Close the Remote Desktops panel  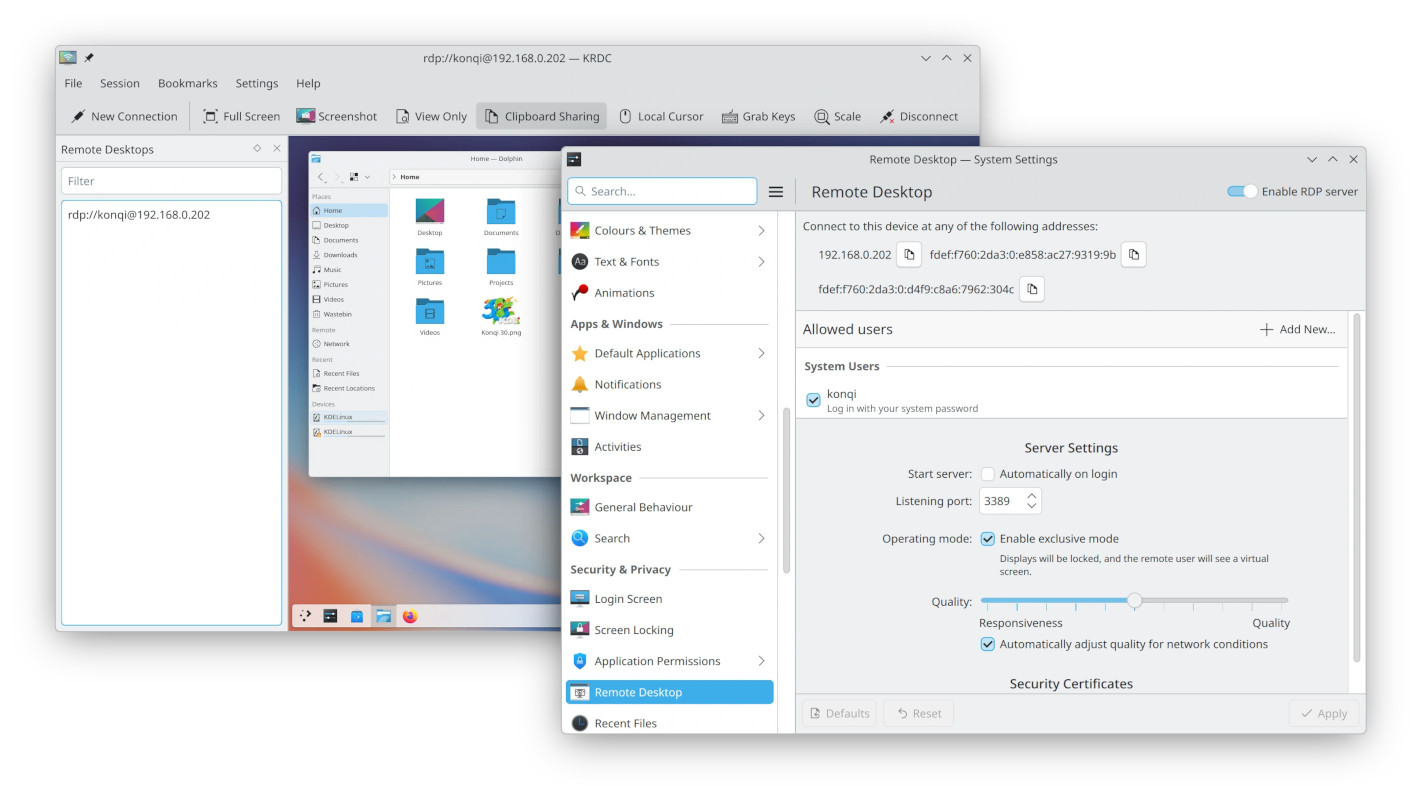coord(277,148)
